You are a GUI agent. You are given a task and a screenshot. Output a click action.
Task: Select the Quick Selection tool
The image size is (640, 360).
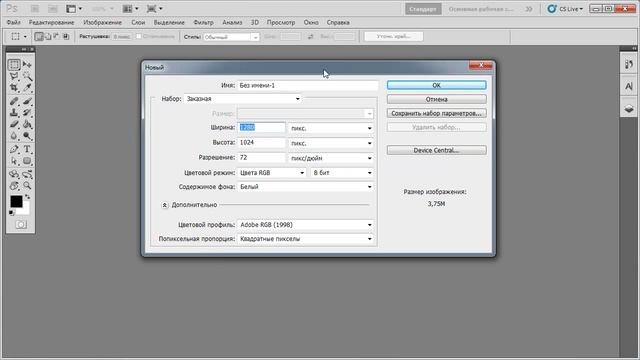[27, 76]
